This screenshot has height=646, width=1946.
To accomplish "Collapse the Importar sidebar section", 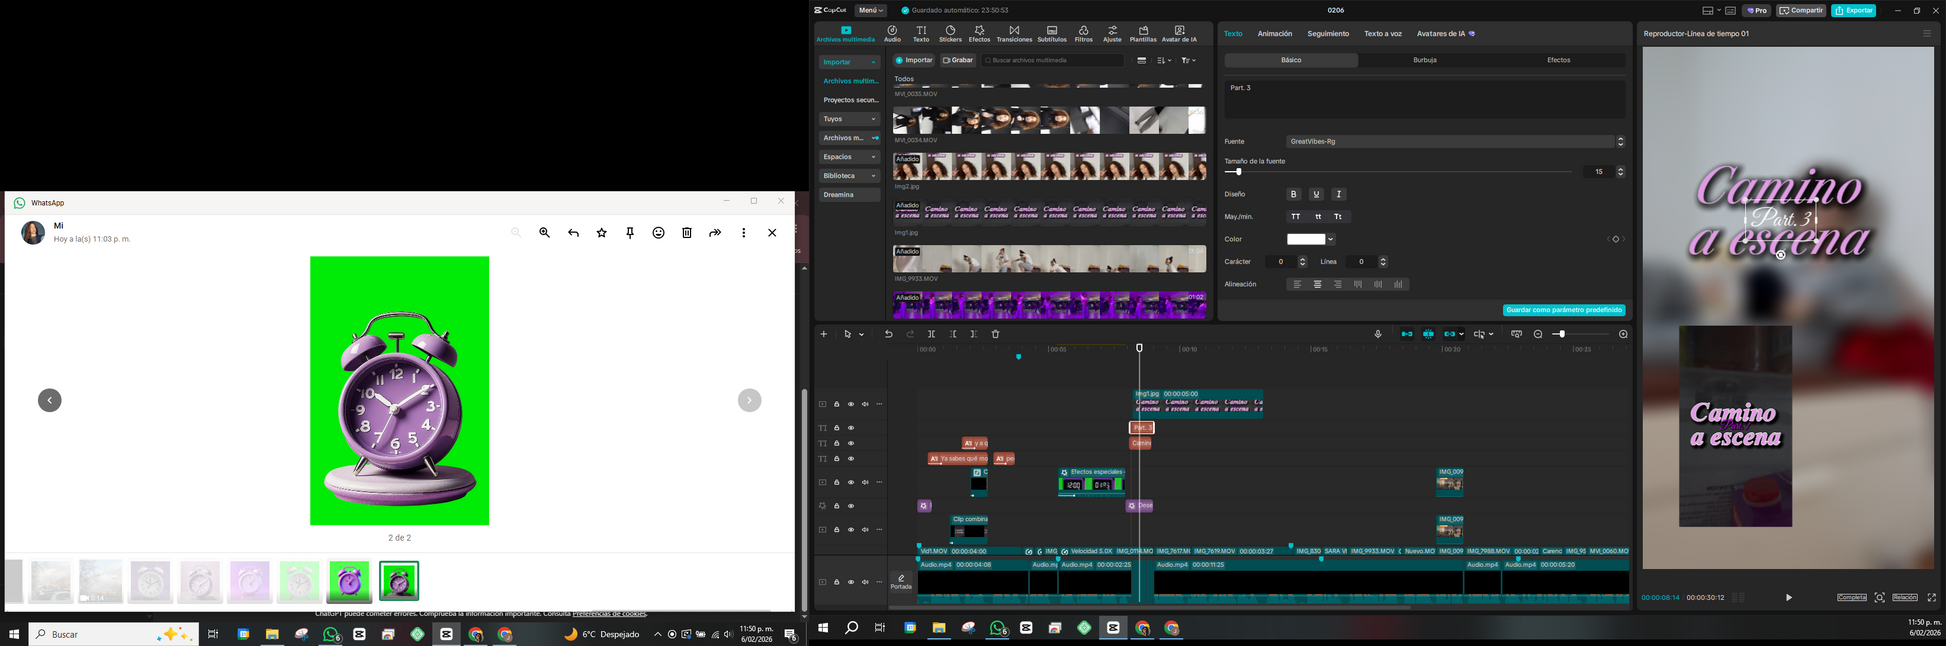I will click(x=873, y=62).
